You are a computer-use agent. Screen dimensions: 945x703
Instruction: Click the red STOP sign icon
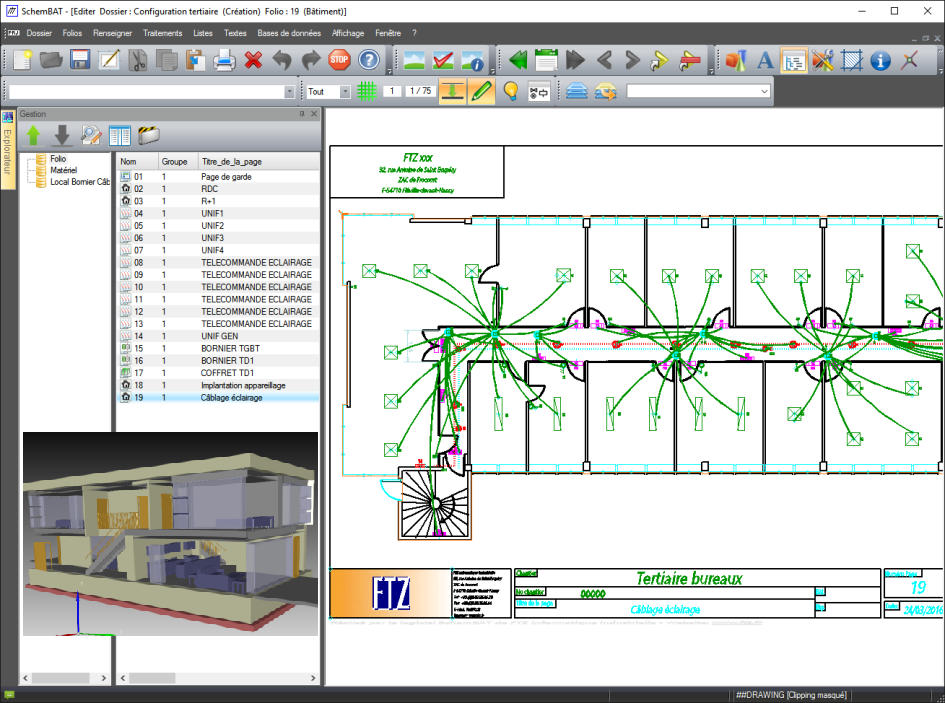click(x=339, y=60)
